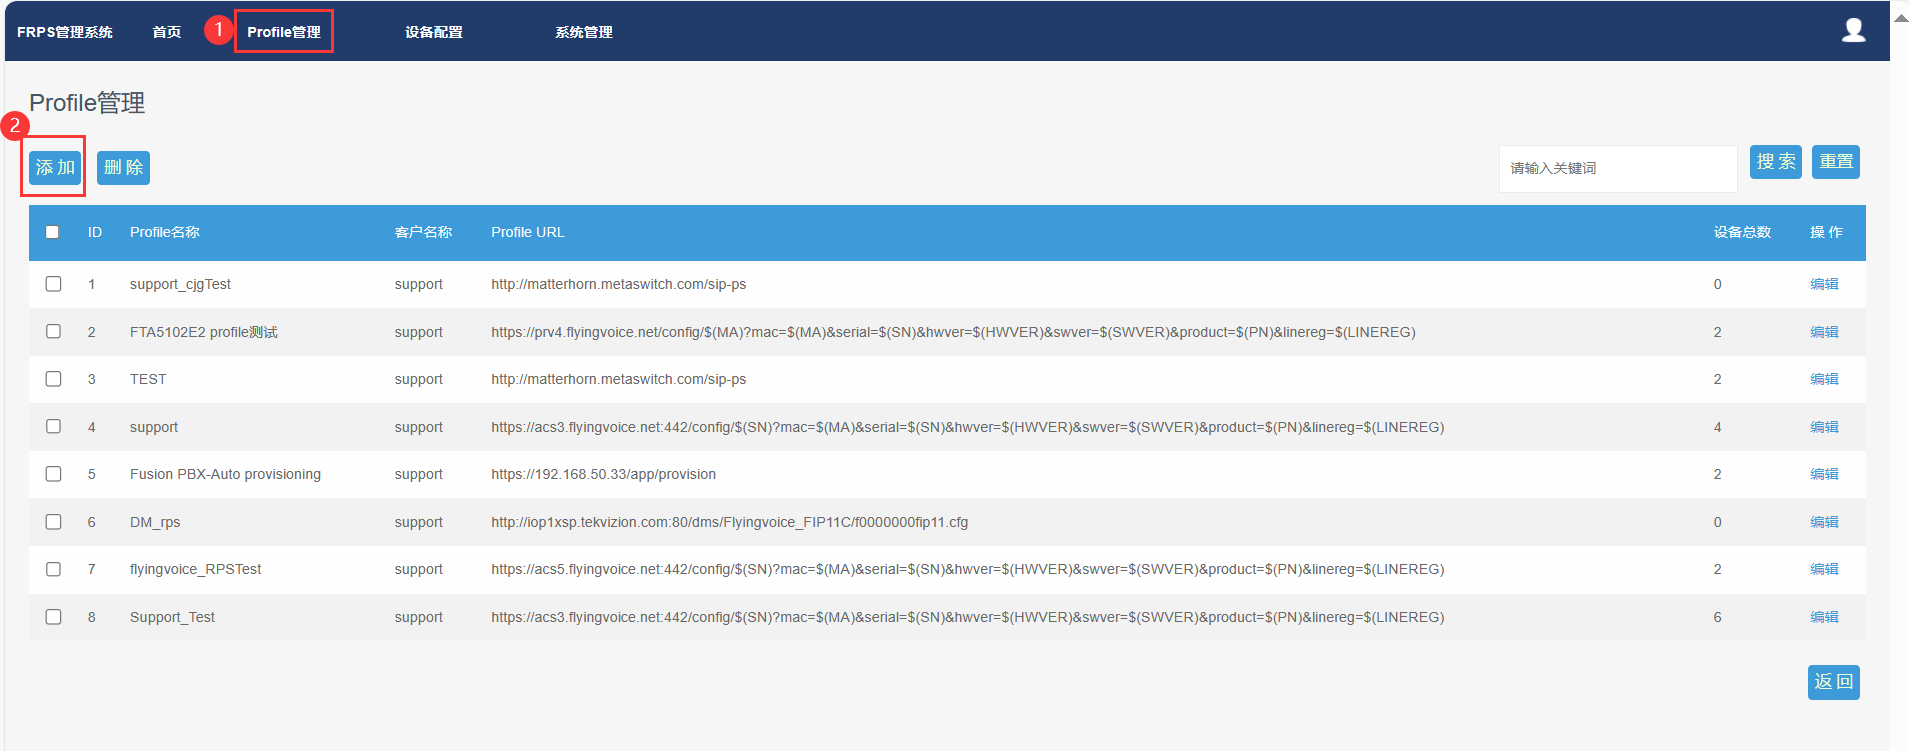Click the 搜索 search button
This screenshot has height=751, width=1909.
coord(1775,162)
